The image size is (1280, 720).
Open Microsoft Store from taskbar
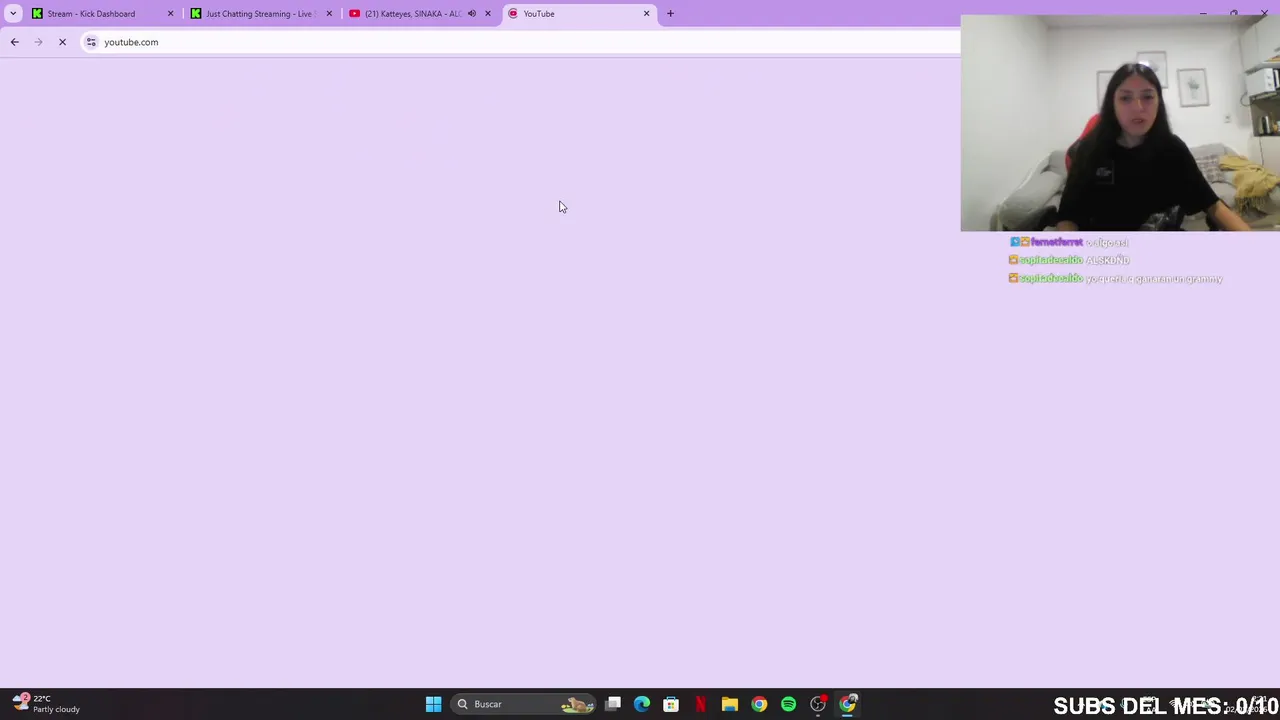(671, 704)
